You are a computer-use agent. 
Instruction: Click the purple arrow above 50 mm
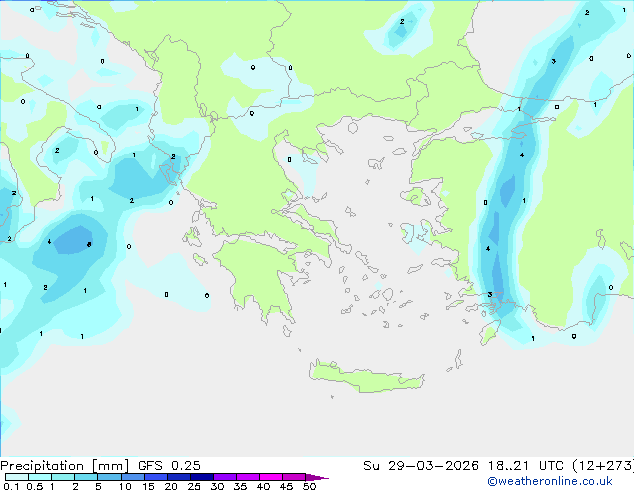[317, 477]
